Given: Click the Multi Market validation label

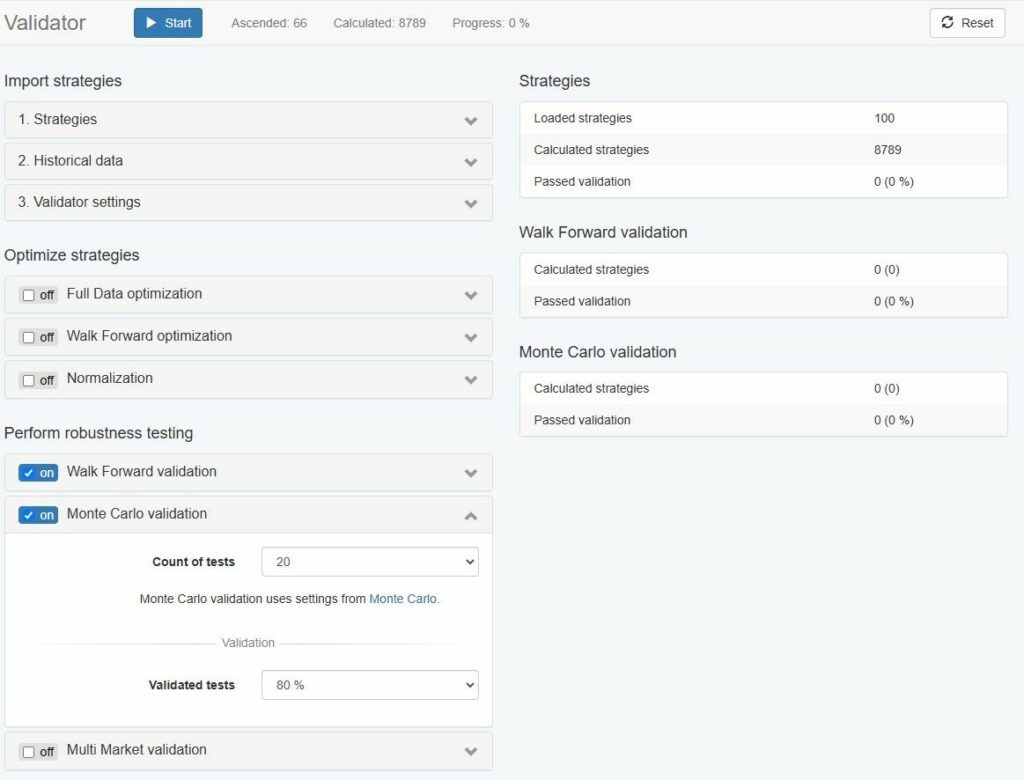Looking at the screenshot, I should click(x=136, y=750).
